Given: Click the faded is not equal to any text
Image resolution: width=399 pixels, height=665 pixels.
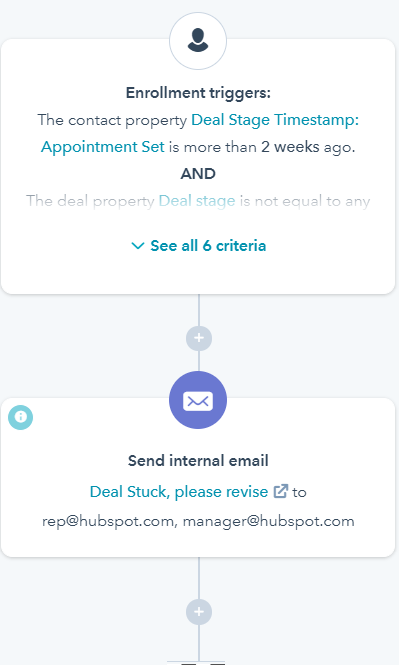Looking at the screenshot, I should pos(305,201).
